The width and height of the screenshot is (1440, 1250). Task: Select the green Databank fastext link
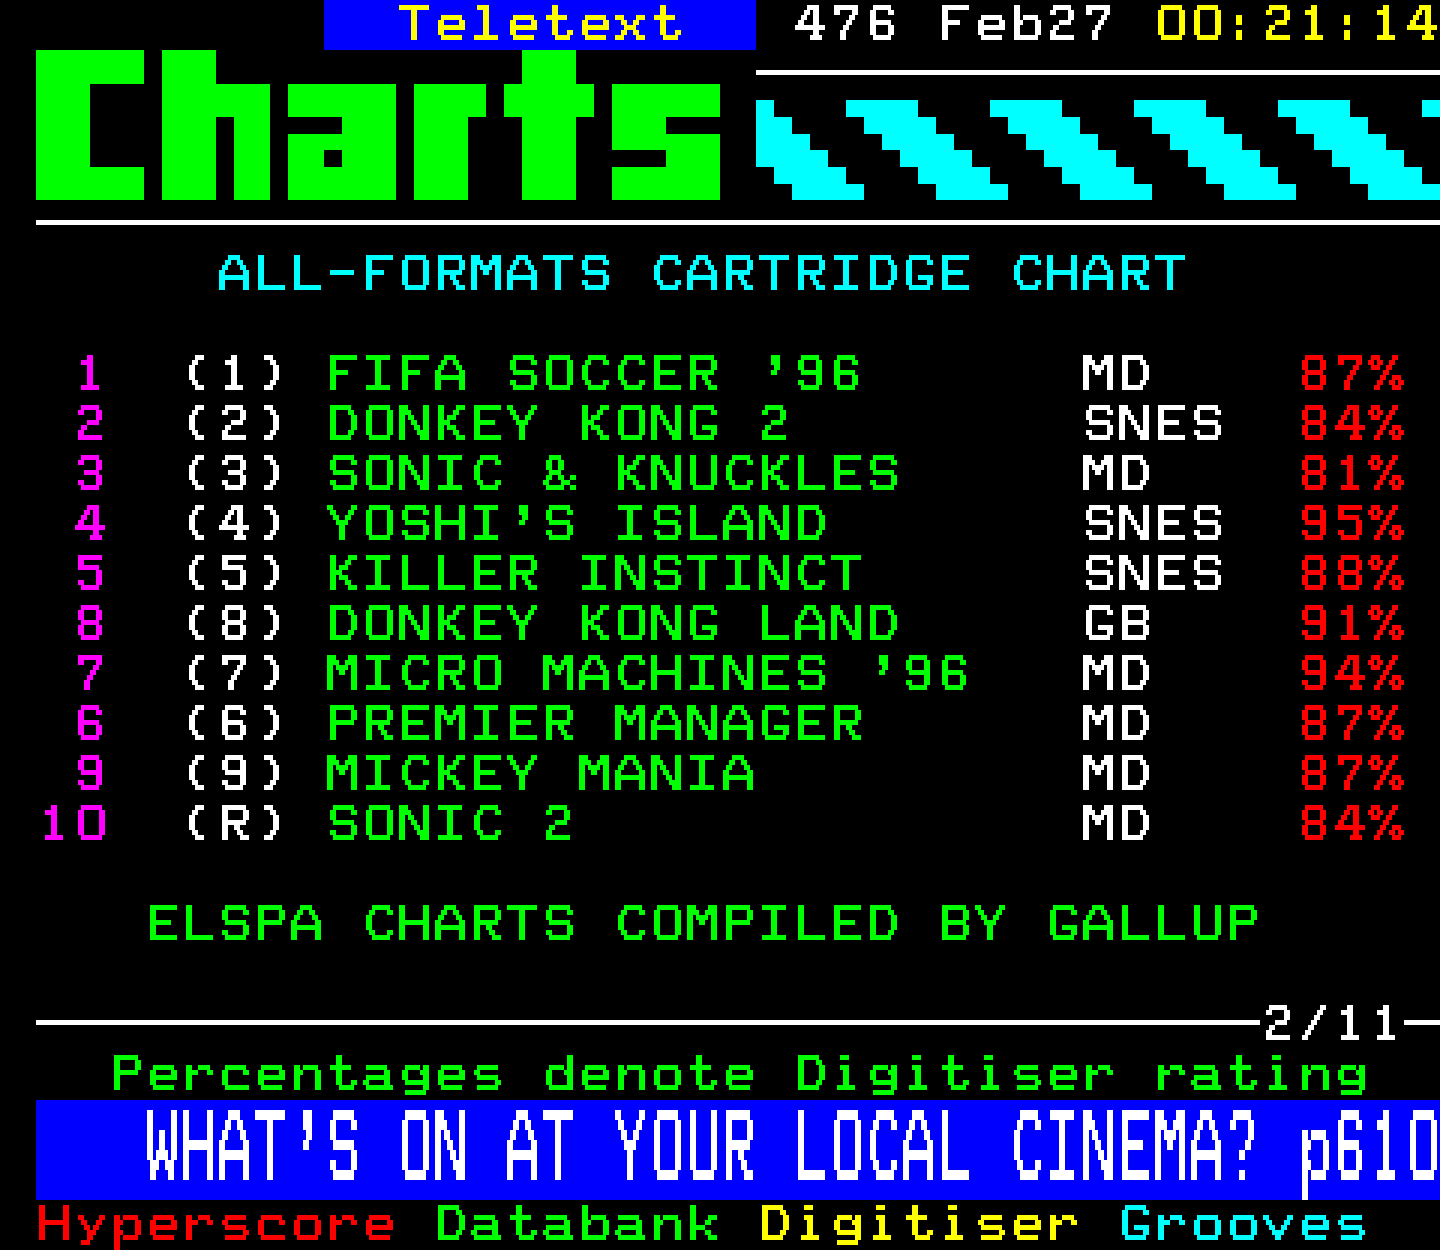point(577,1225)
